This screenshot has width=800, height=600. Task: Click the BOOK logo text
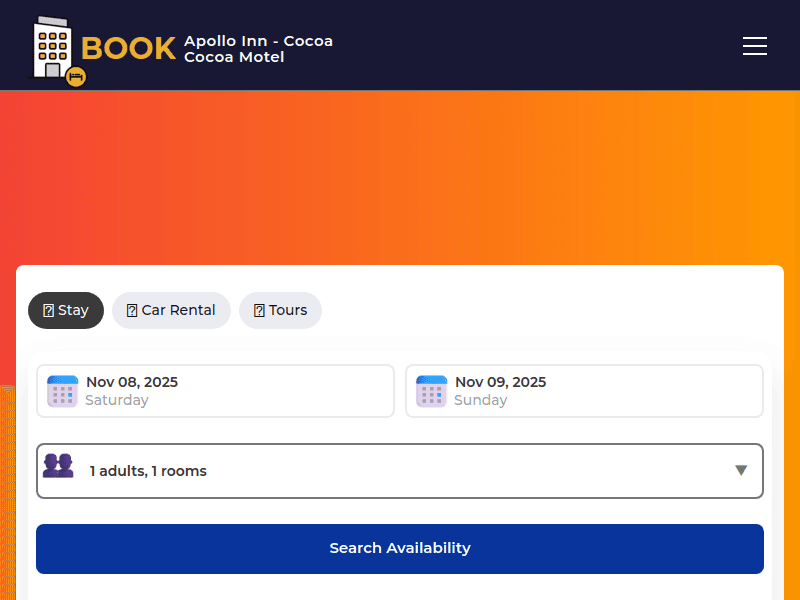pyautogui.click(x=128, y=49)
